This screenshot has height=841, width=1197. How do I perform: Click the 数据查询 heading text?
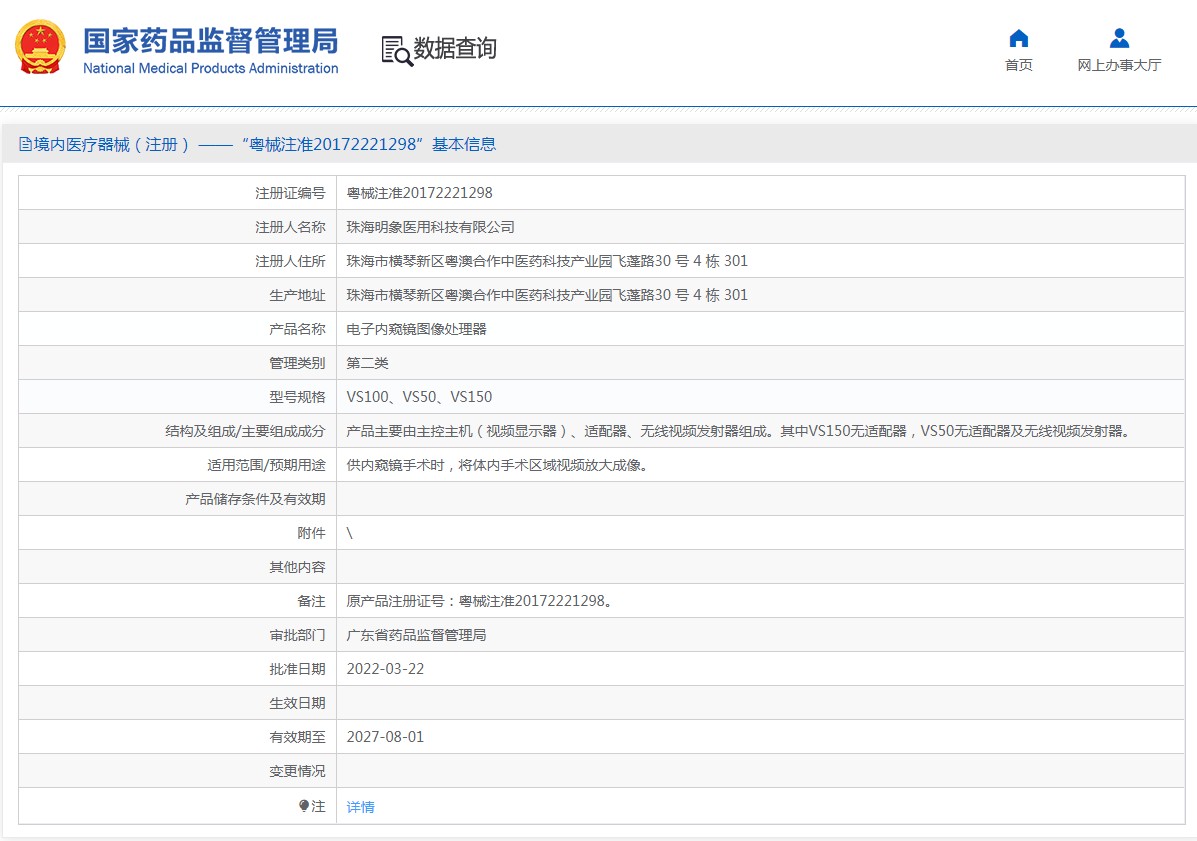click(x=455, y=48)
